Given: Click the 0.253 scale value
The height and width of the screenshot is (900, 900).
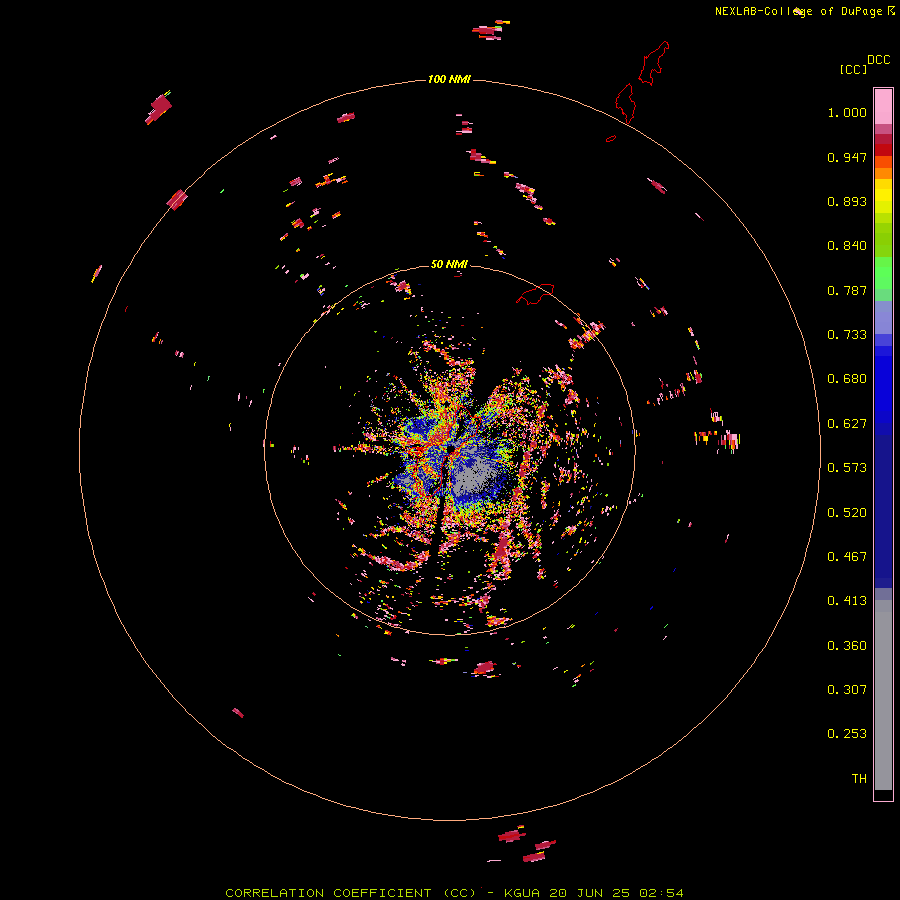Looking at the screenshot, I should click(x=847, y=734).
